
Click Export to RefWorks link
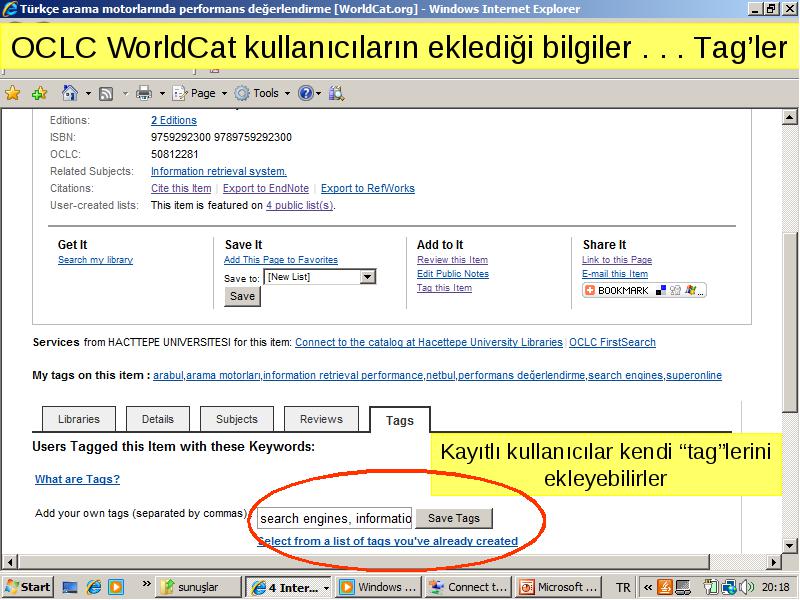pos(368,188)
